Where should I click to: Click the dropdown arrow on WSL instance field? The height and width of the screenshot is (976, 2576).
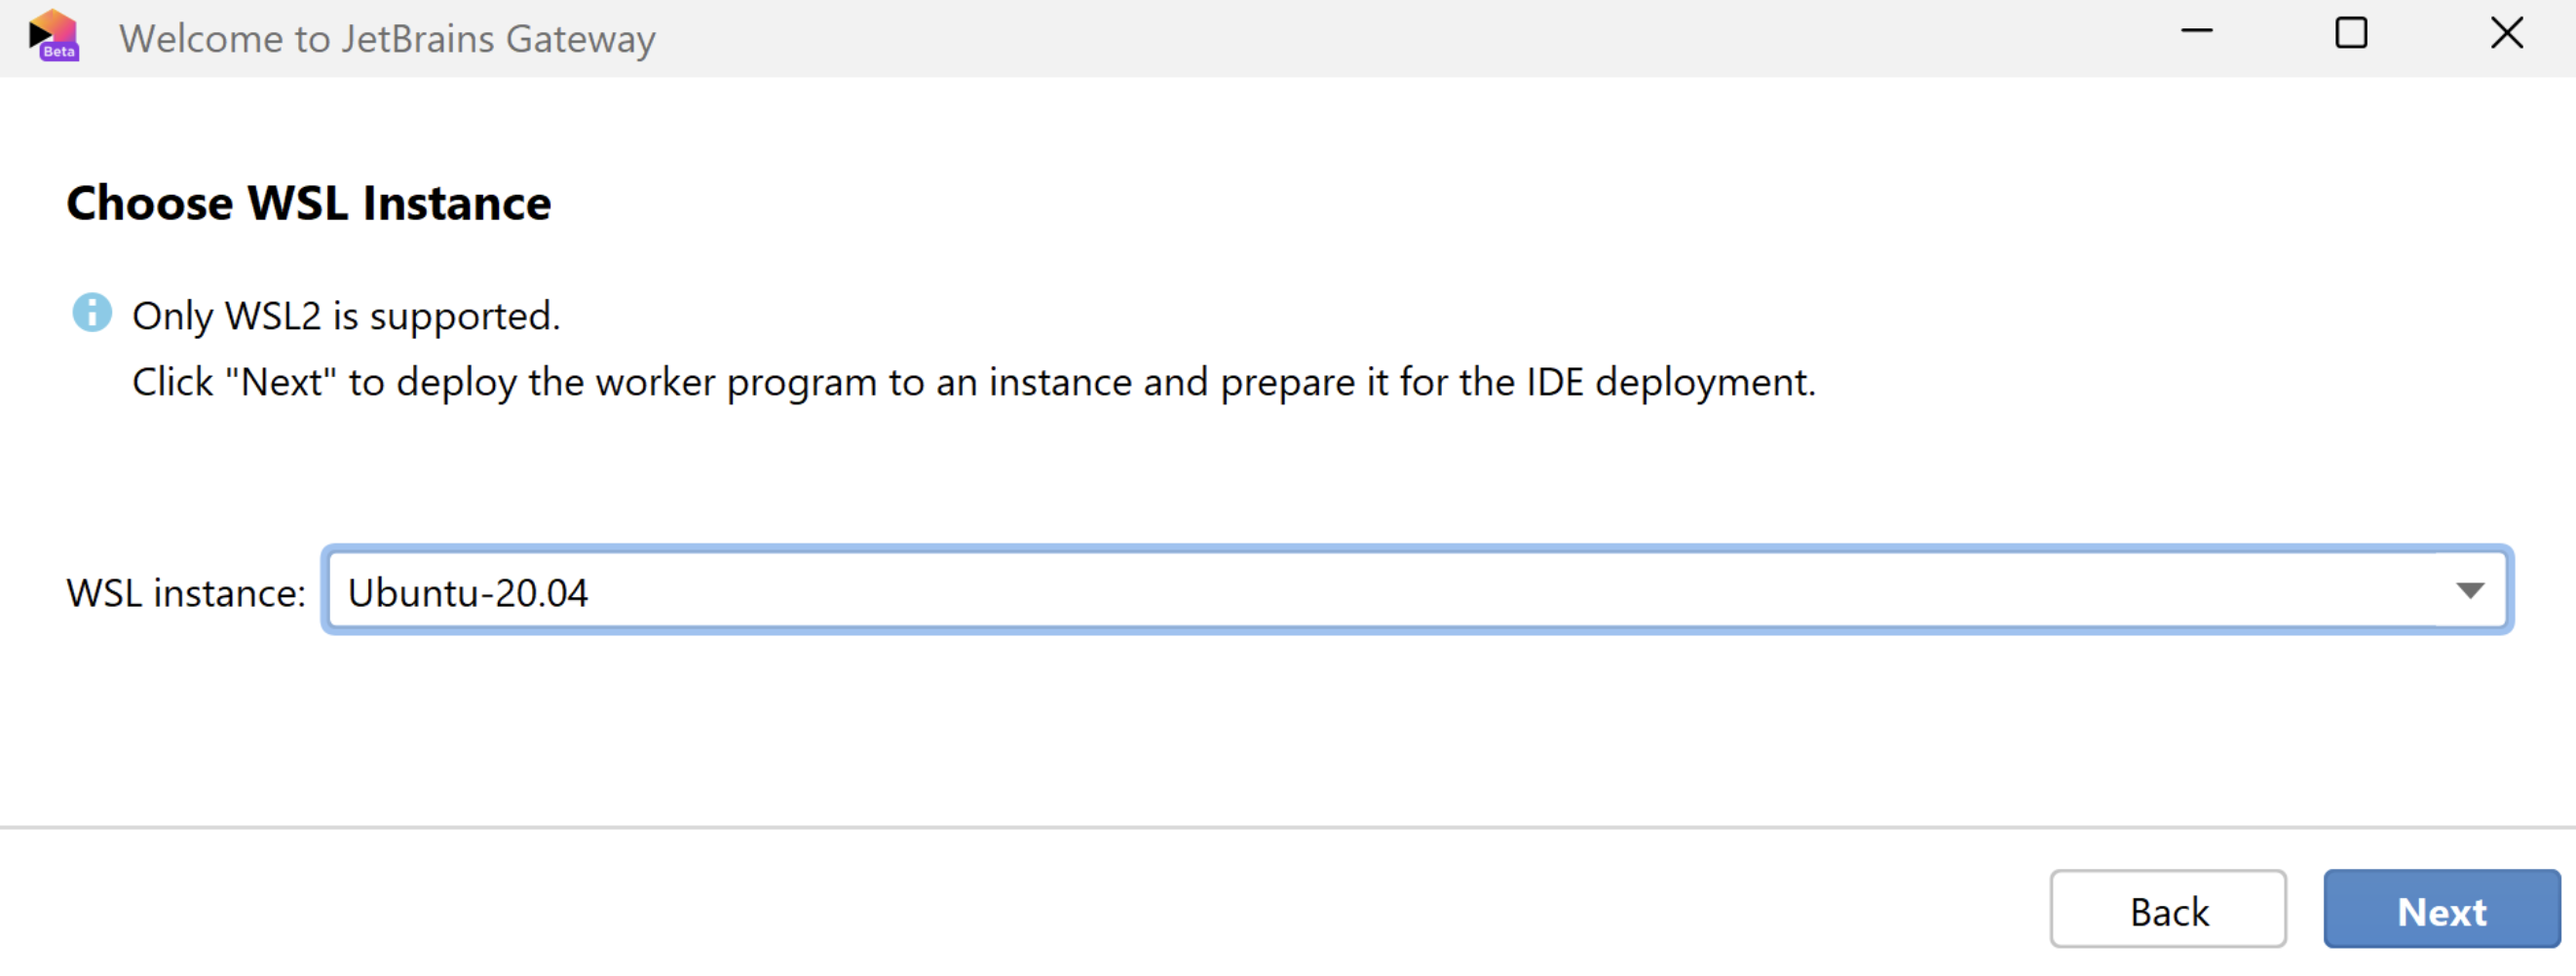[x=2469, y=590]
